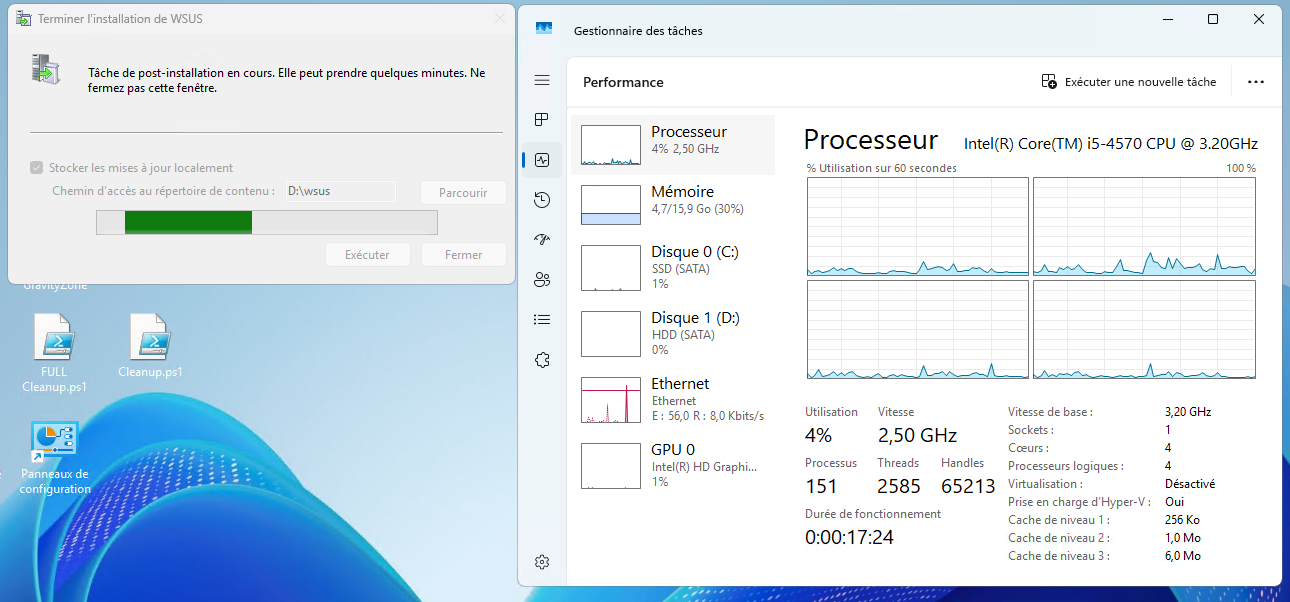Click the Prise en charge d'Hyper-V Oui value
Viewport: 1290px width, 602px height.
1174,502
